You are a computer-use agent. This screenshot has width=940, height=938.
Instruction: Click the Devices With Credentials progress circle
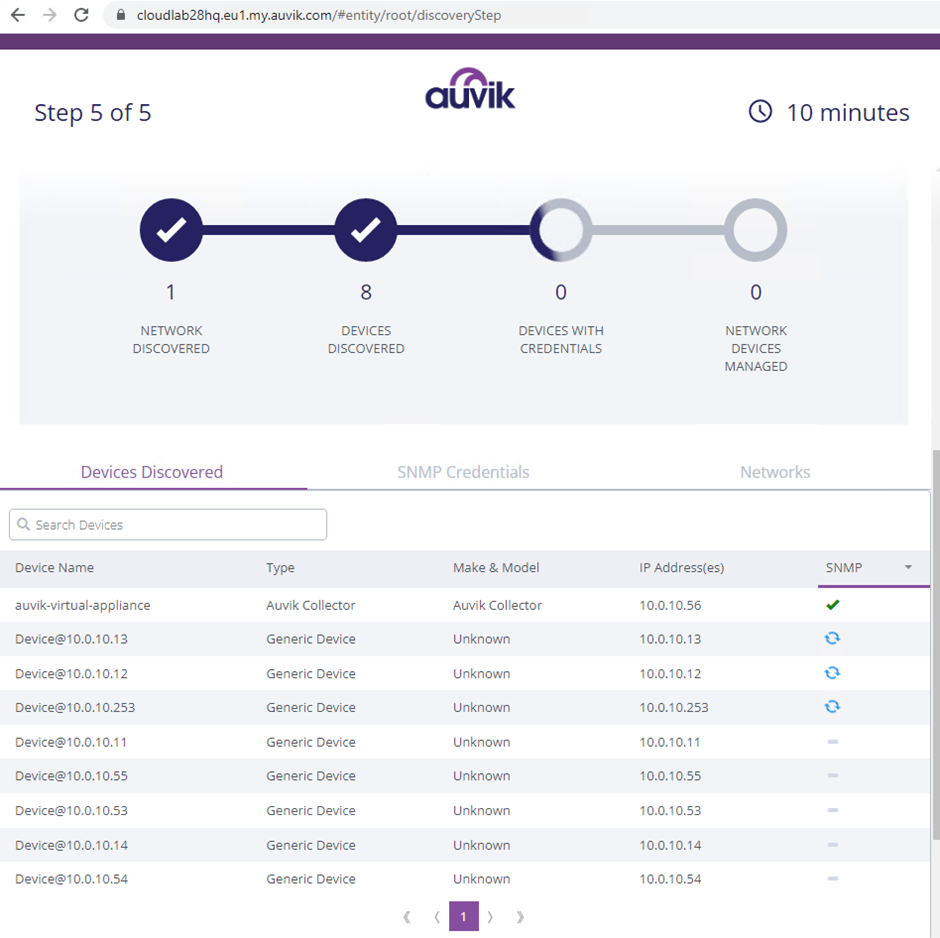[x=561, y=230]
